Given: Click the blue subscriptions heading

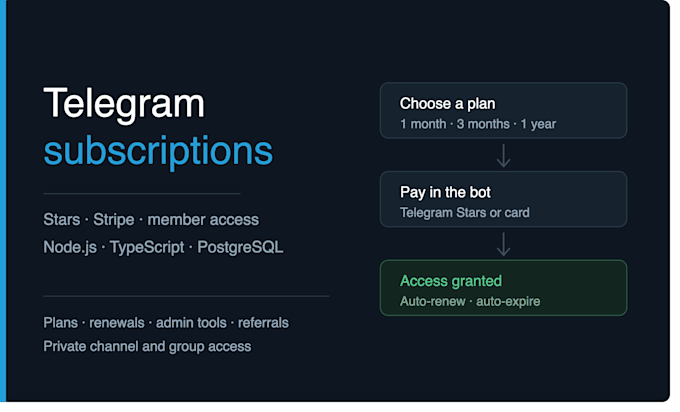Looking at the screenshot, I should pos(158,151).
